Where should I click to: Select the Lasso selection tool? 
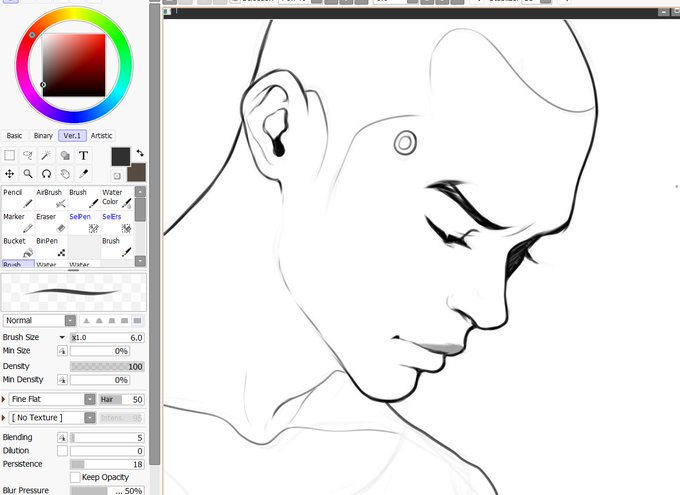click(28, 155)
